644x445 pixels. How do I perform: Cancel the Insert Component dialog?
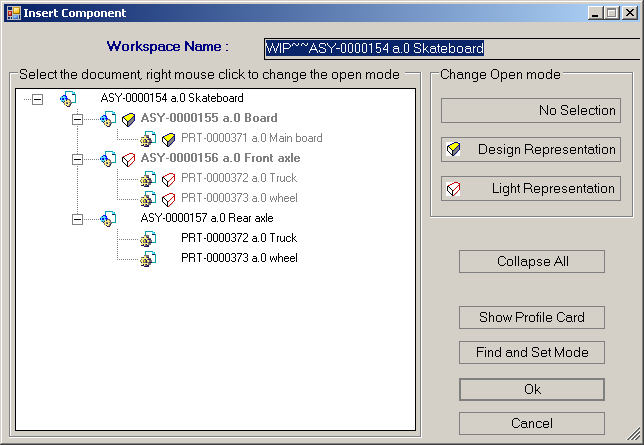[x=531, y=423]
